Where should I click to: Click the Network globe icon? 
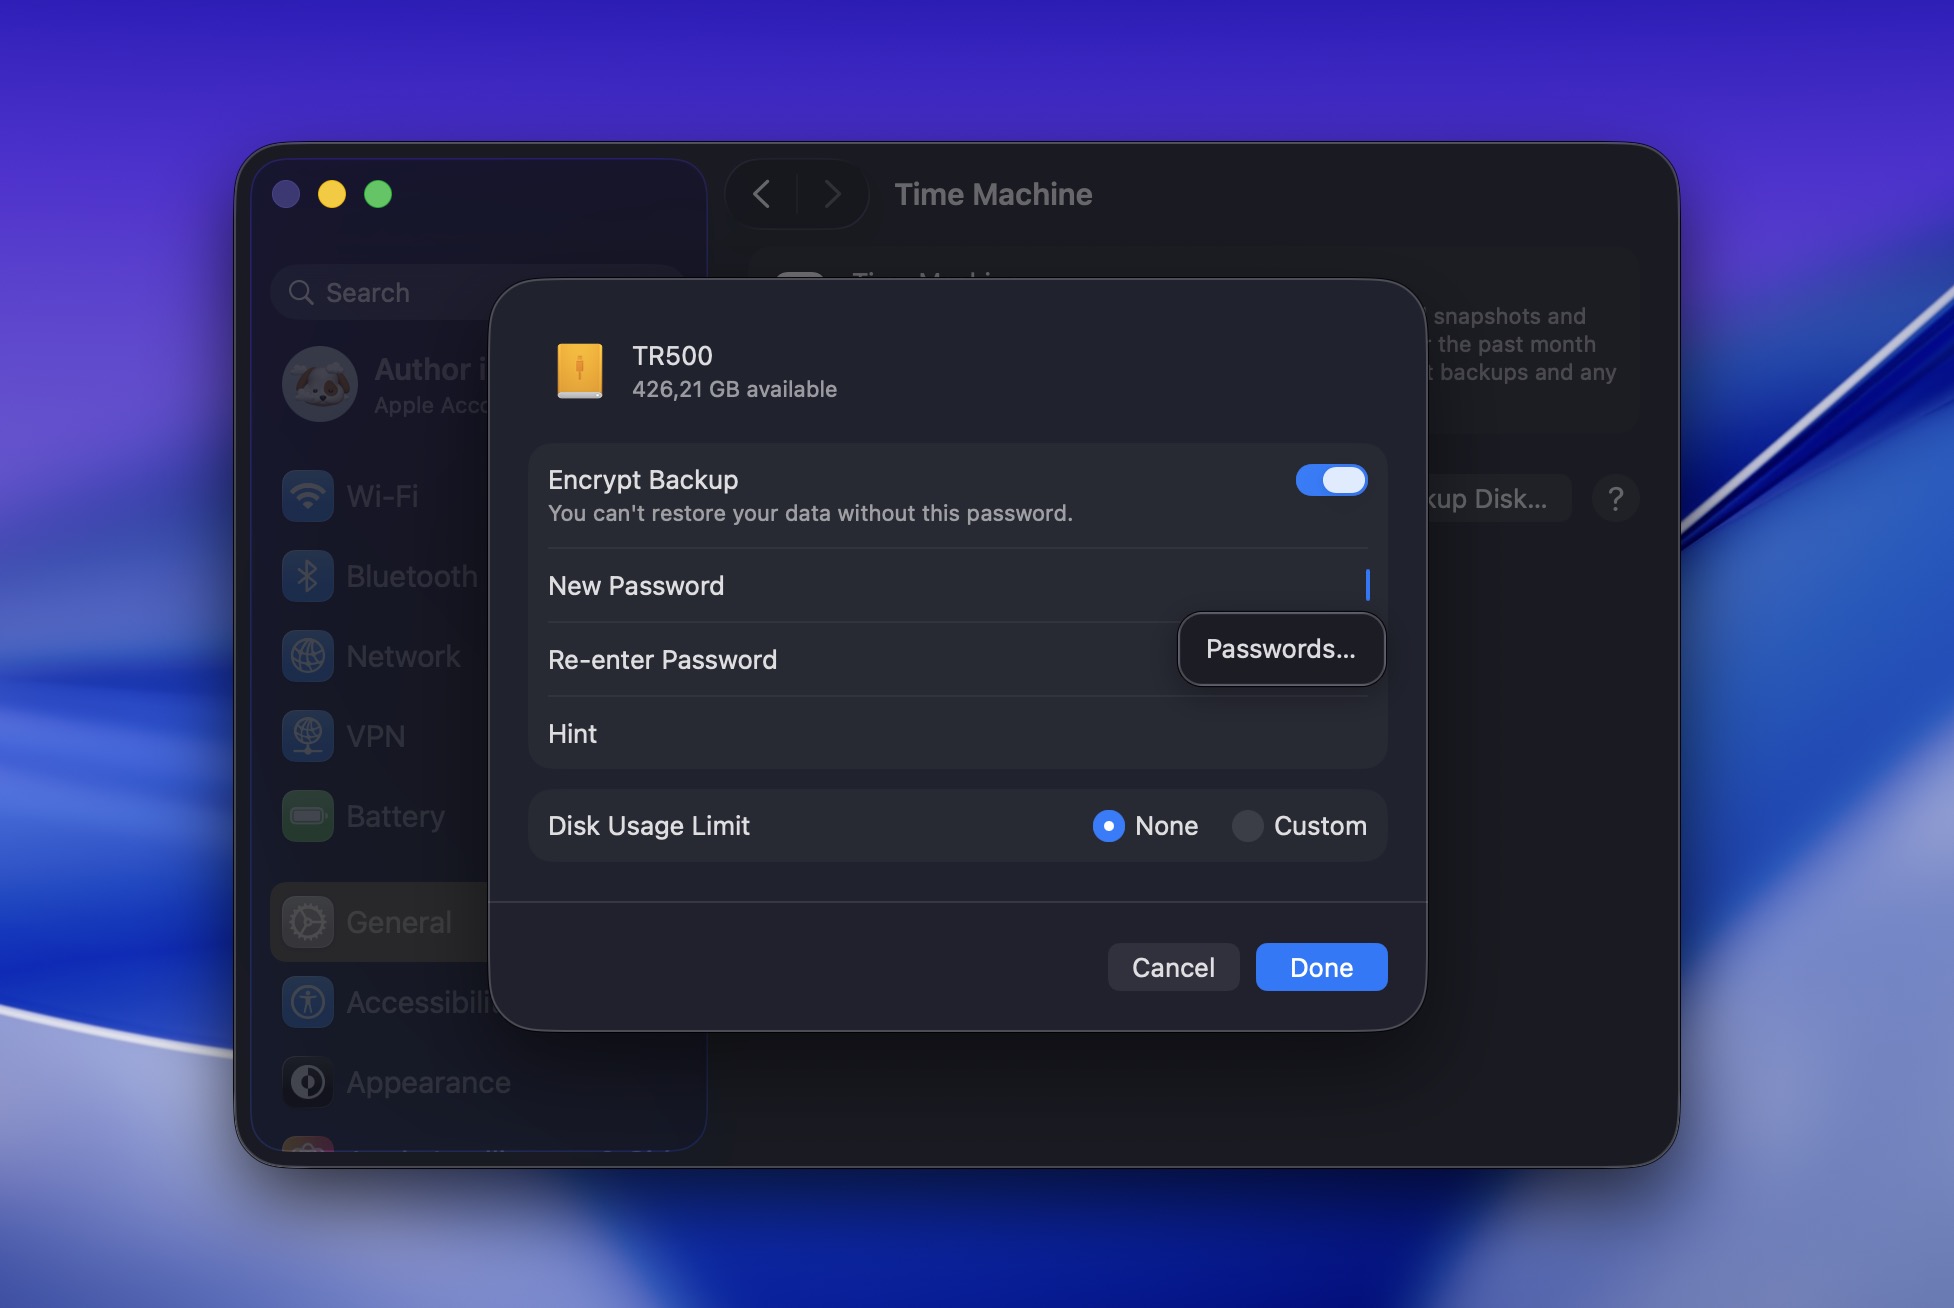[308, 656]
